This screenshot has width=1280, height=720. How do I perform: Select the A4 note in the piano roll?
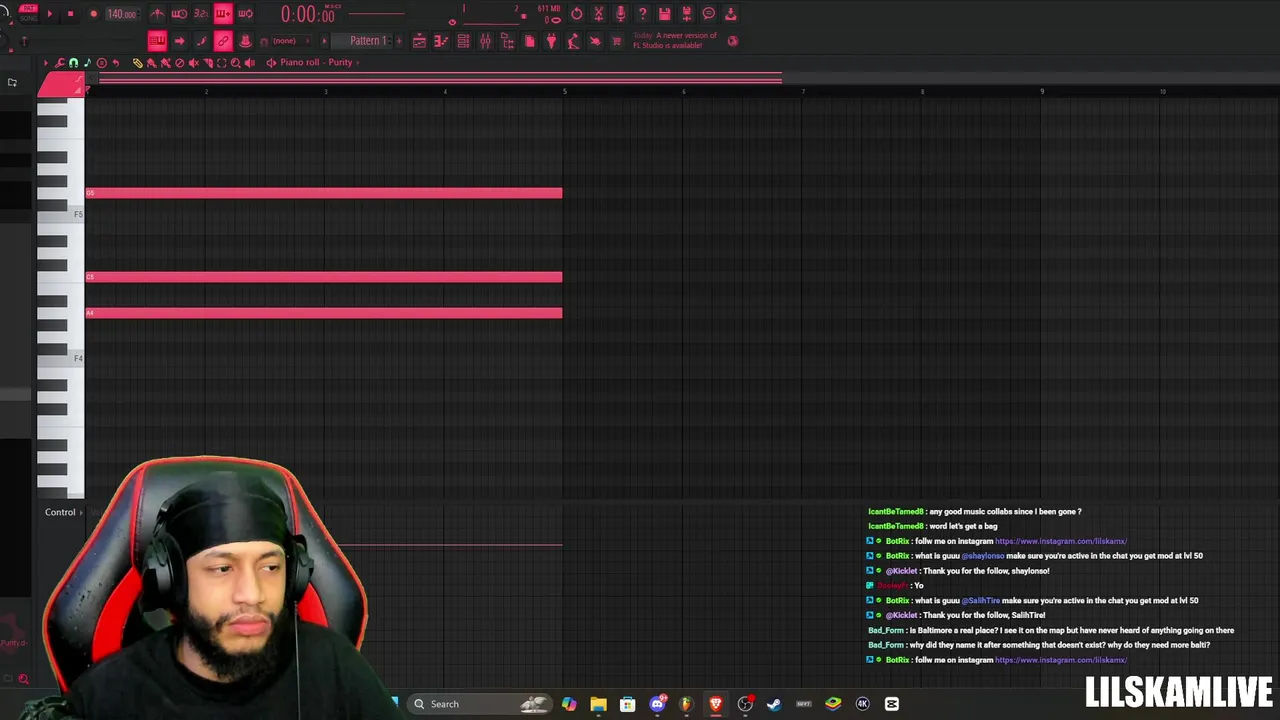324,313
